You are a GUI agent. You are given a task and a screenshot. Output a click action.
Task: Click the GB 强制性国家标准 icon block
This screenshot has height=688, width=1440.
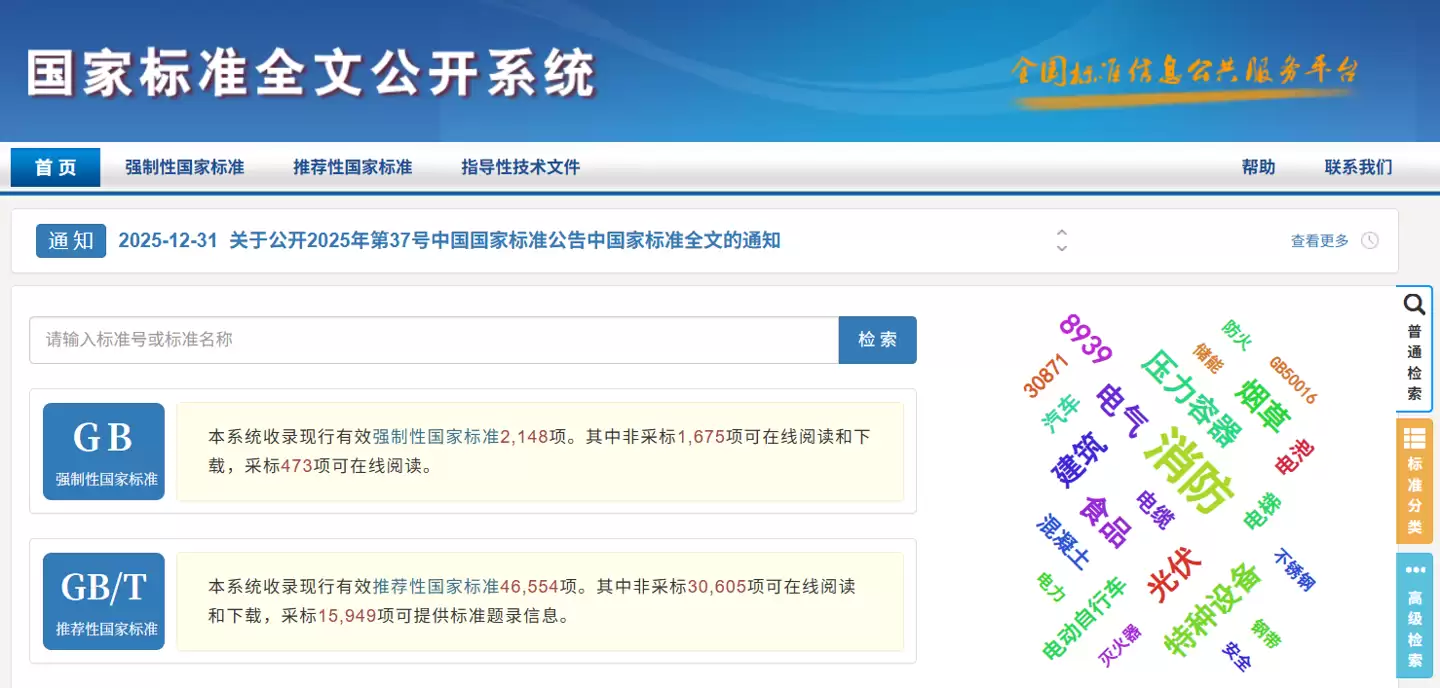pos(103,451)
